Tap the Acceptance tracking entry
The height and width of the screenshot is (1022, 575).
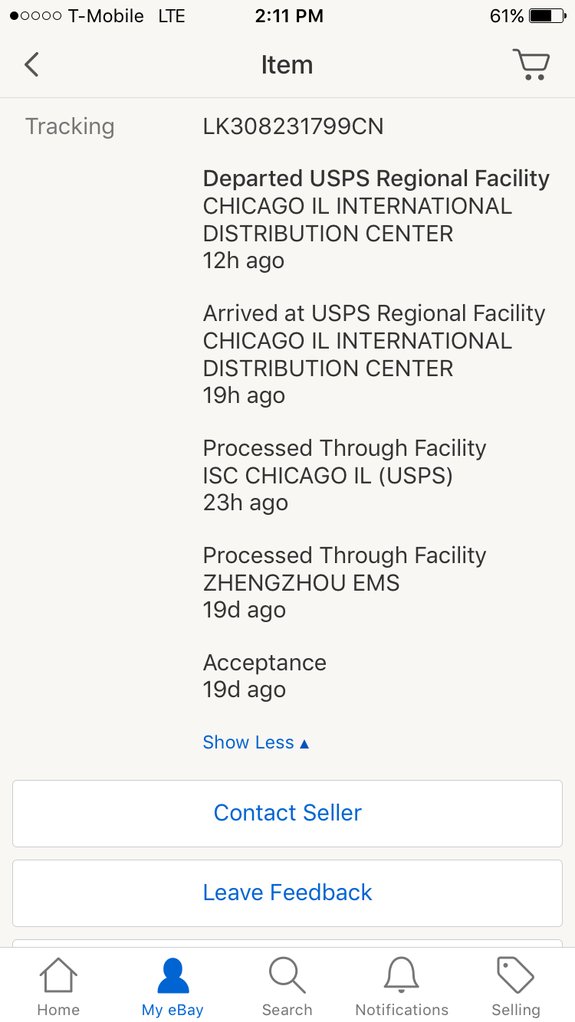pyautogui.click(x=265, y=676)
